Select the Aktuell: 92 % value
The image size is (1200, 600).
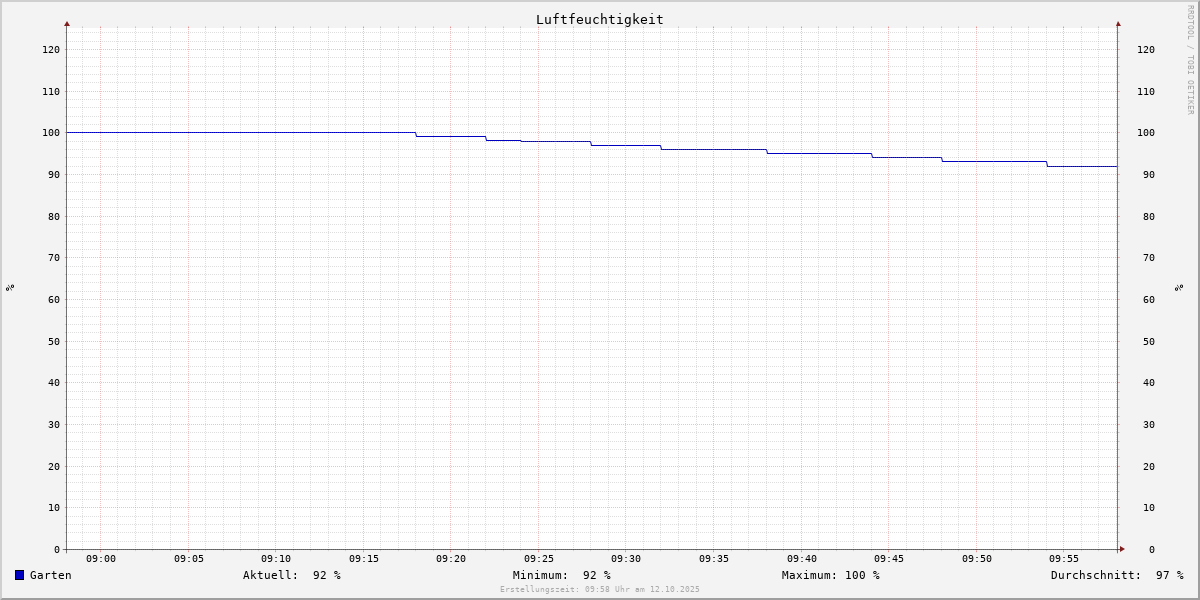click(x=292, y=575)
